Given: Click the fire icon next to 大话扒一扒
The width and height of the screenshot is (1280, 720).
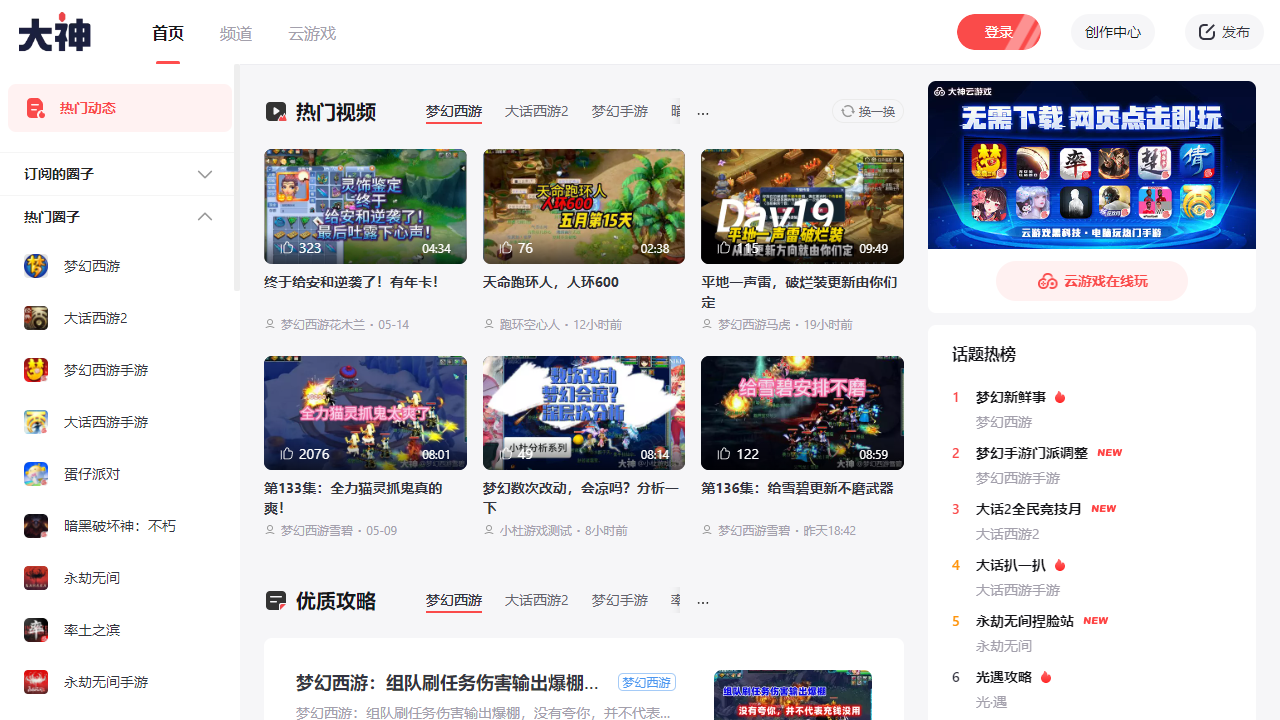Looking at the screenshot, I should pyautogui.click(x=1060, y=565).
